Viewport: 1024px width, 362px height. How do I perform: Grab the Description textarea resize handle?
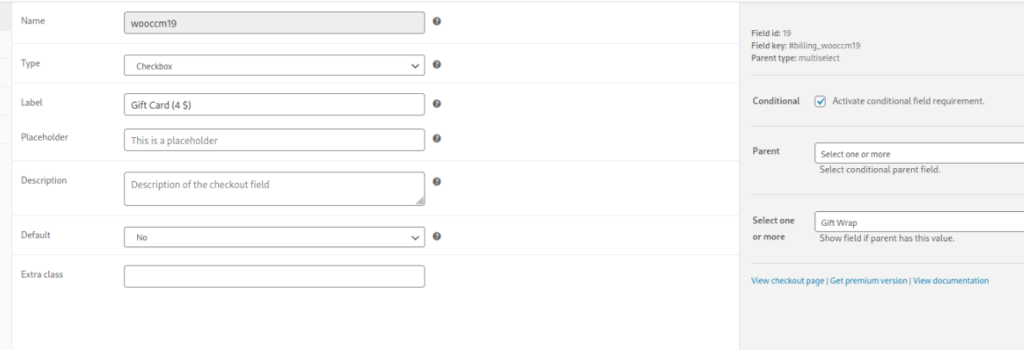tap(420, 201)
